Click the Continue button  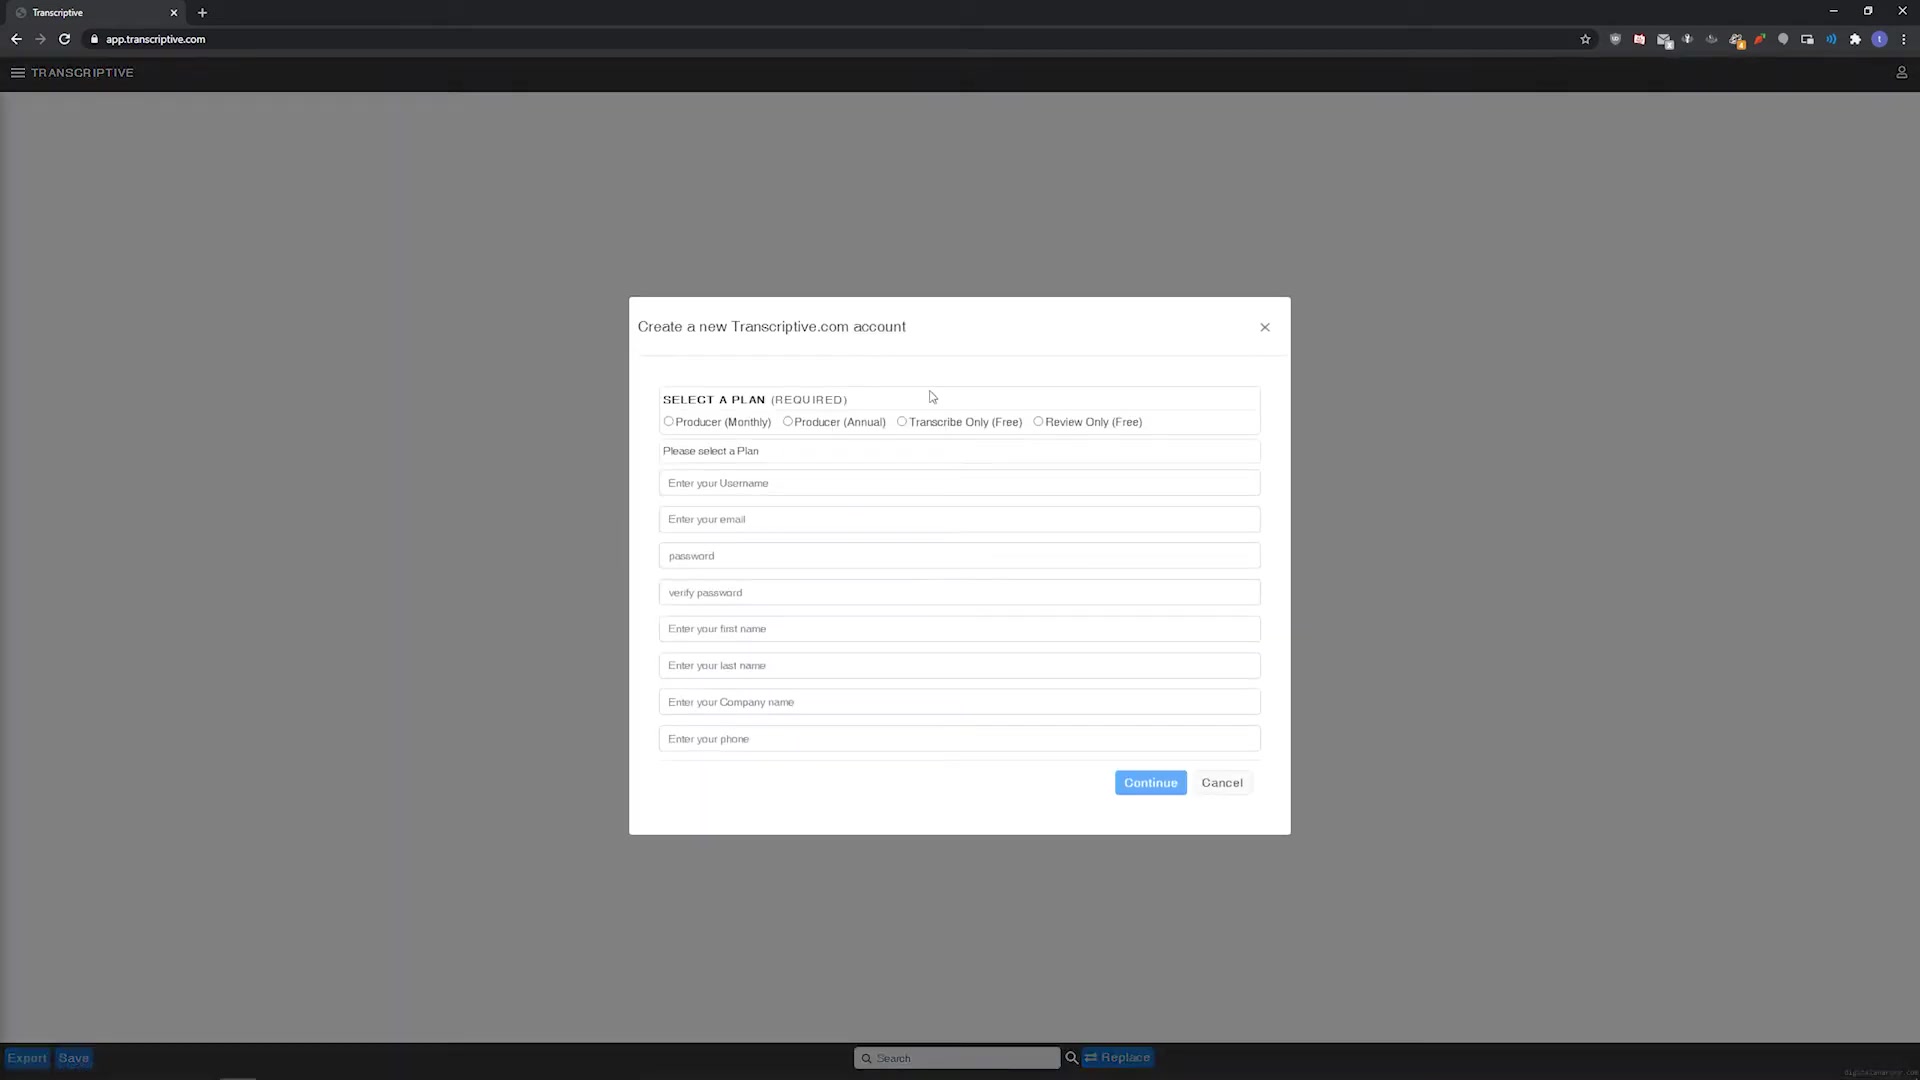coord(1150,783)
